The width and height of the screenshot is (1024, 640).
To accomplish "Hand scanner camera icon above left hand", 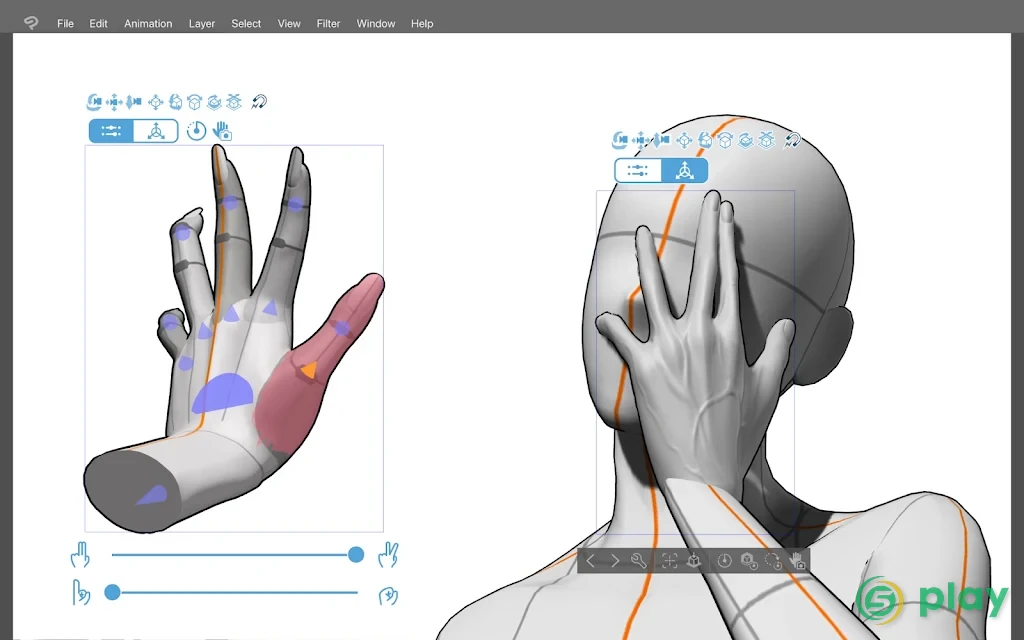I will click(222, 131).
